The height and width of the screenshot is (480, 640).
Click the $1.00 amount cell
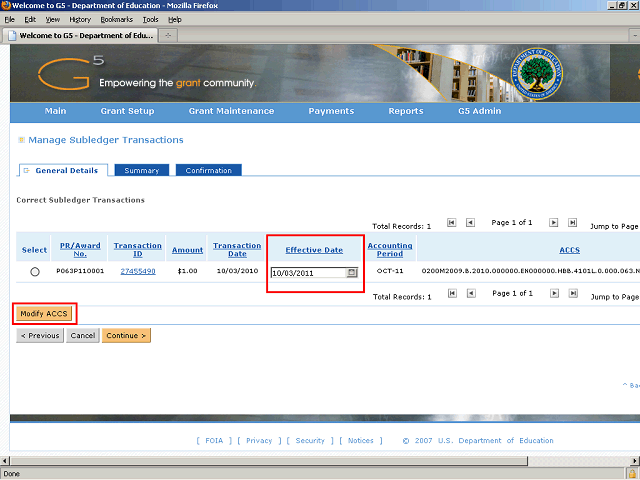187,271
